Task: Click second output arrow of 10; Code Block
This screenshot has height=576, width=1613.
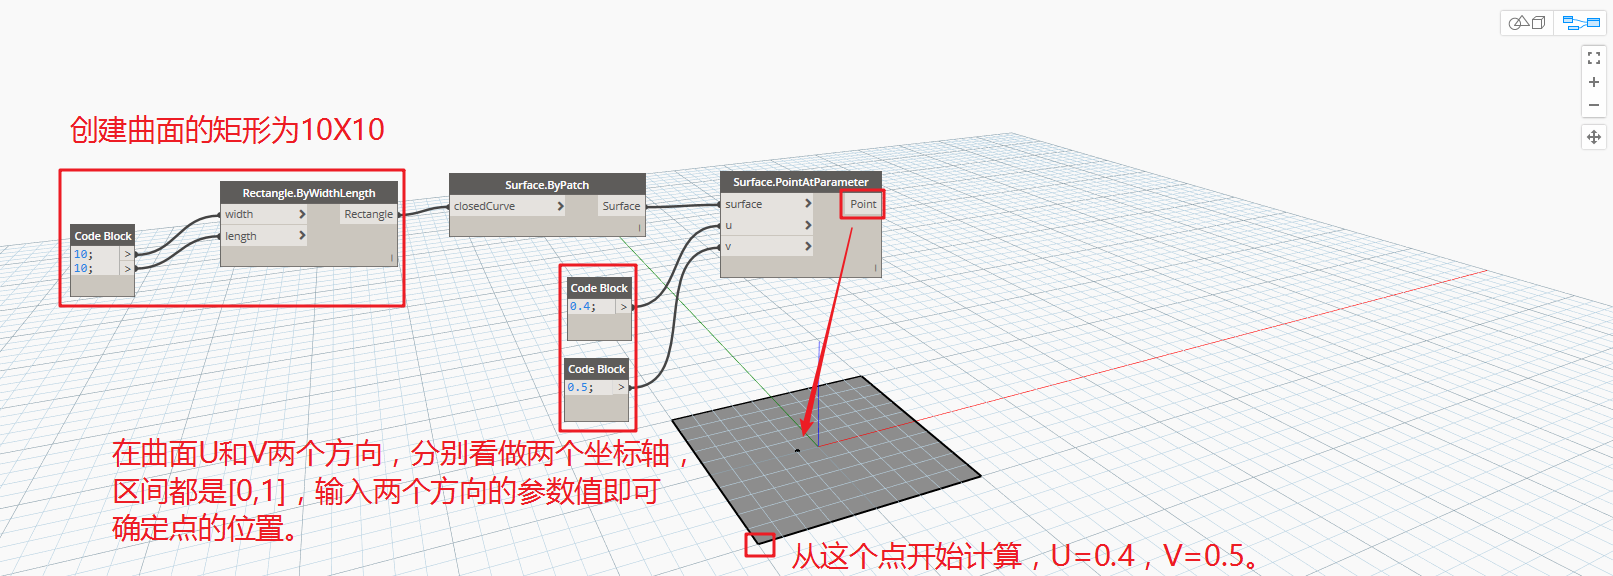Action: coord(127,268)
